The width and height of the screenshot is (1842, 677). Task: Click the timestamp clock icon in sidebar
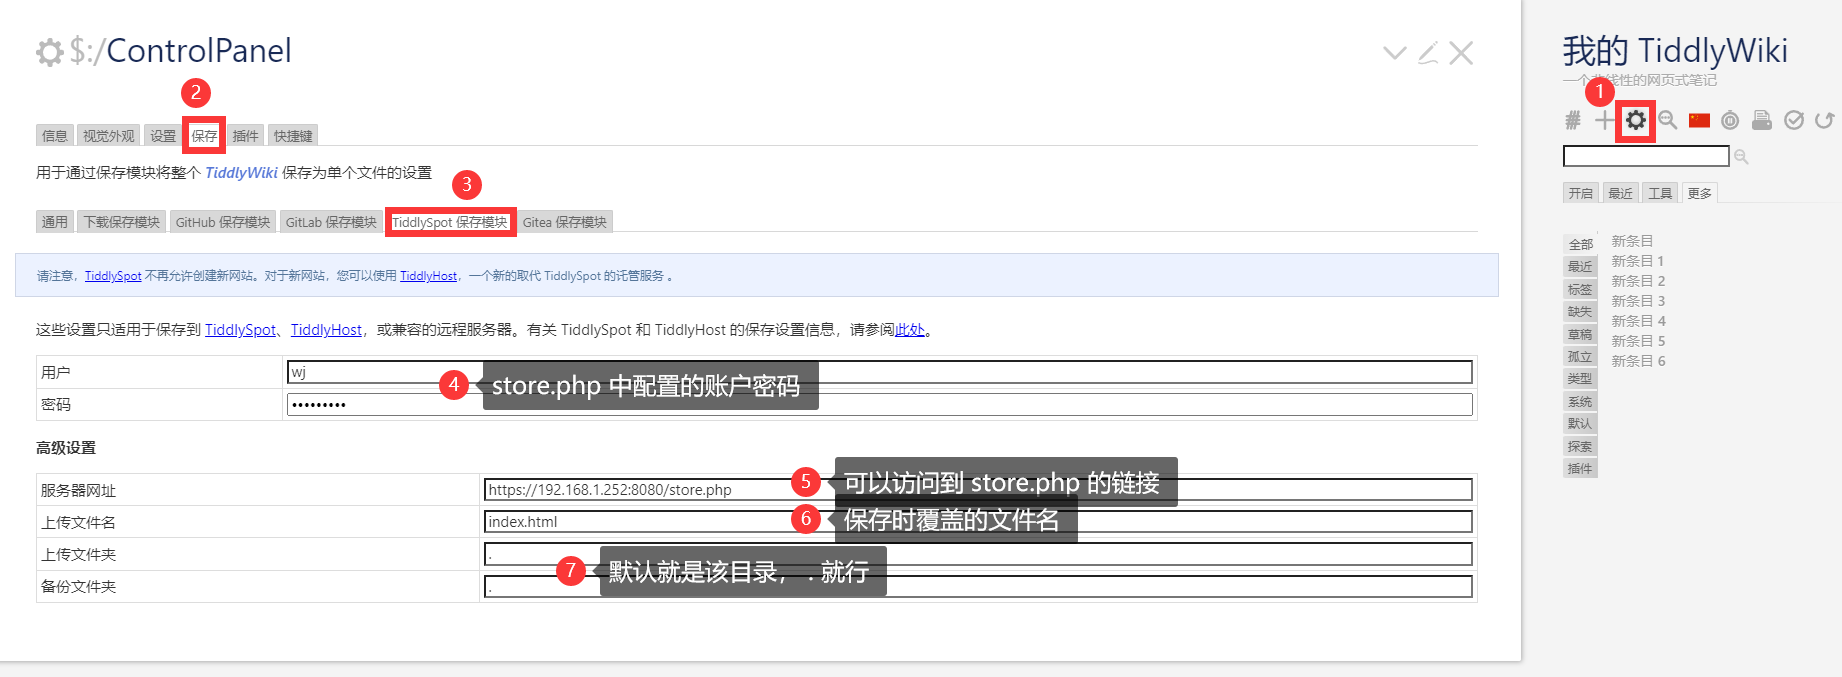tap(1730, 121)
